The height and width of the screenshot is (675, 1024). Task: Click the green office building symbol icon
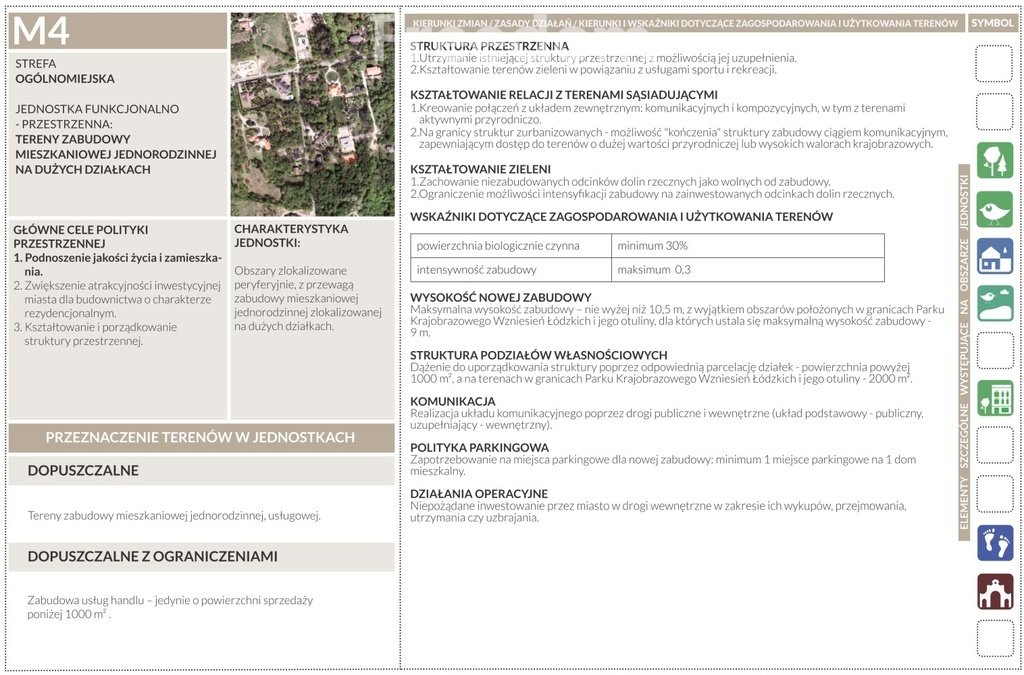(x=995, y=398)
